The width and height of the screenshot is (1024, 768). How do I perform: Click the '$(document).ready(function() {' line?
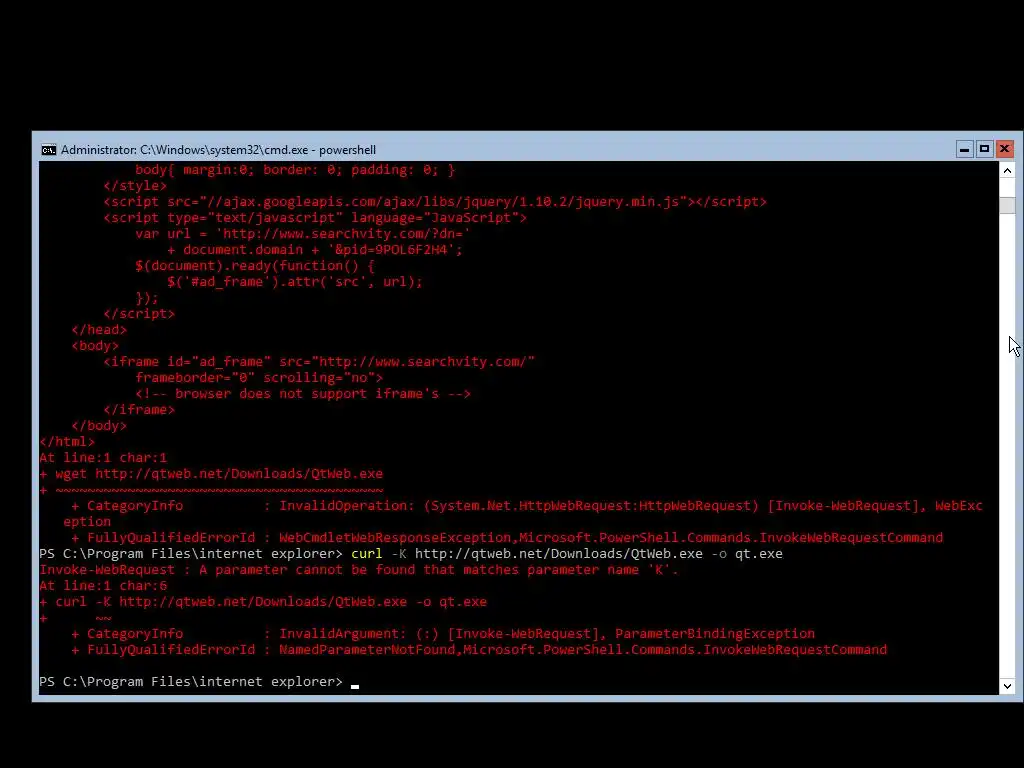[255, 266]
